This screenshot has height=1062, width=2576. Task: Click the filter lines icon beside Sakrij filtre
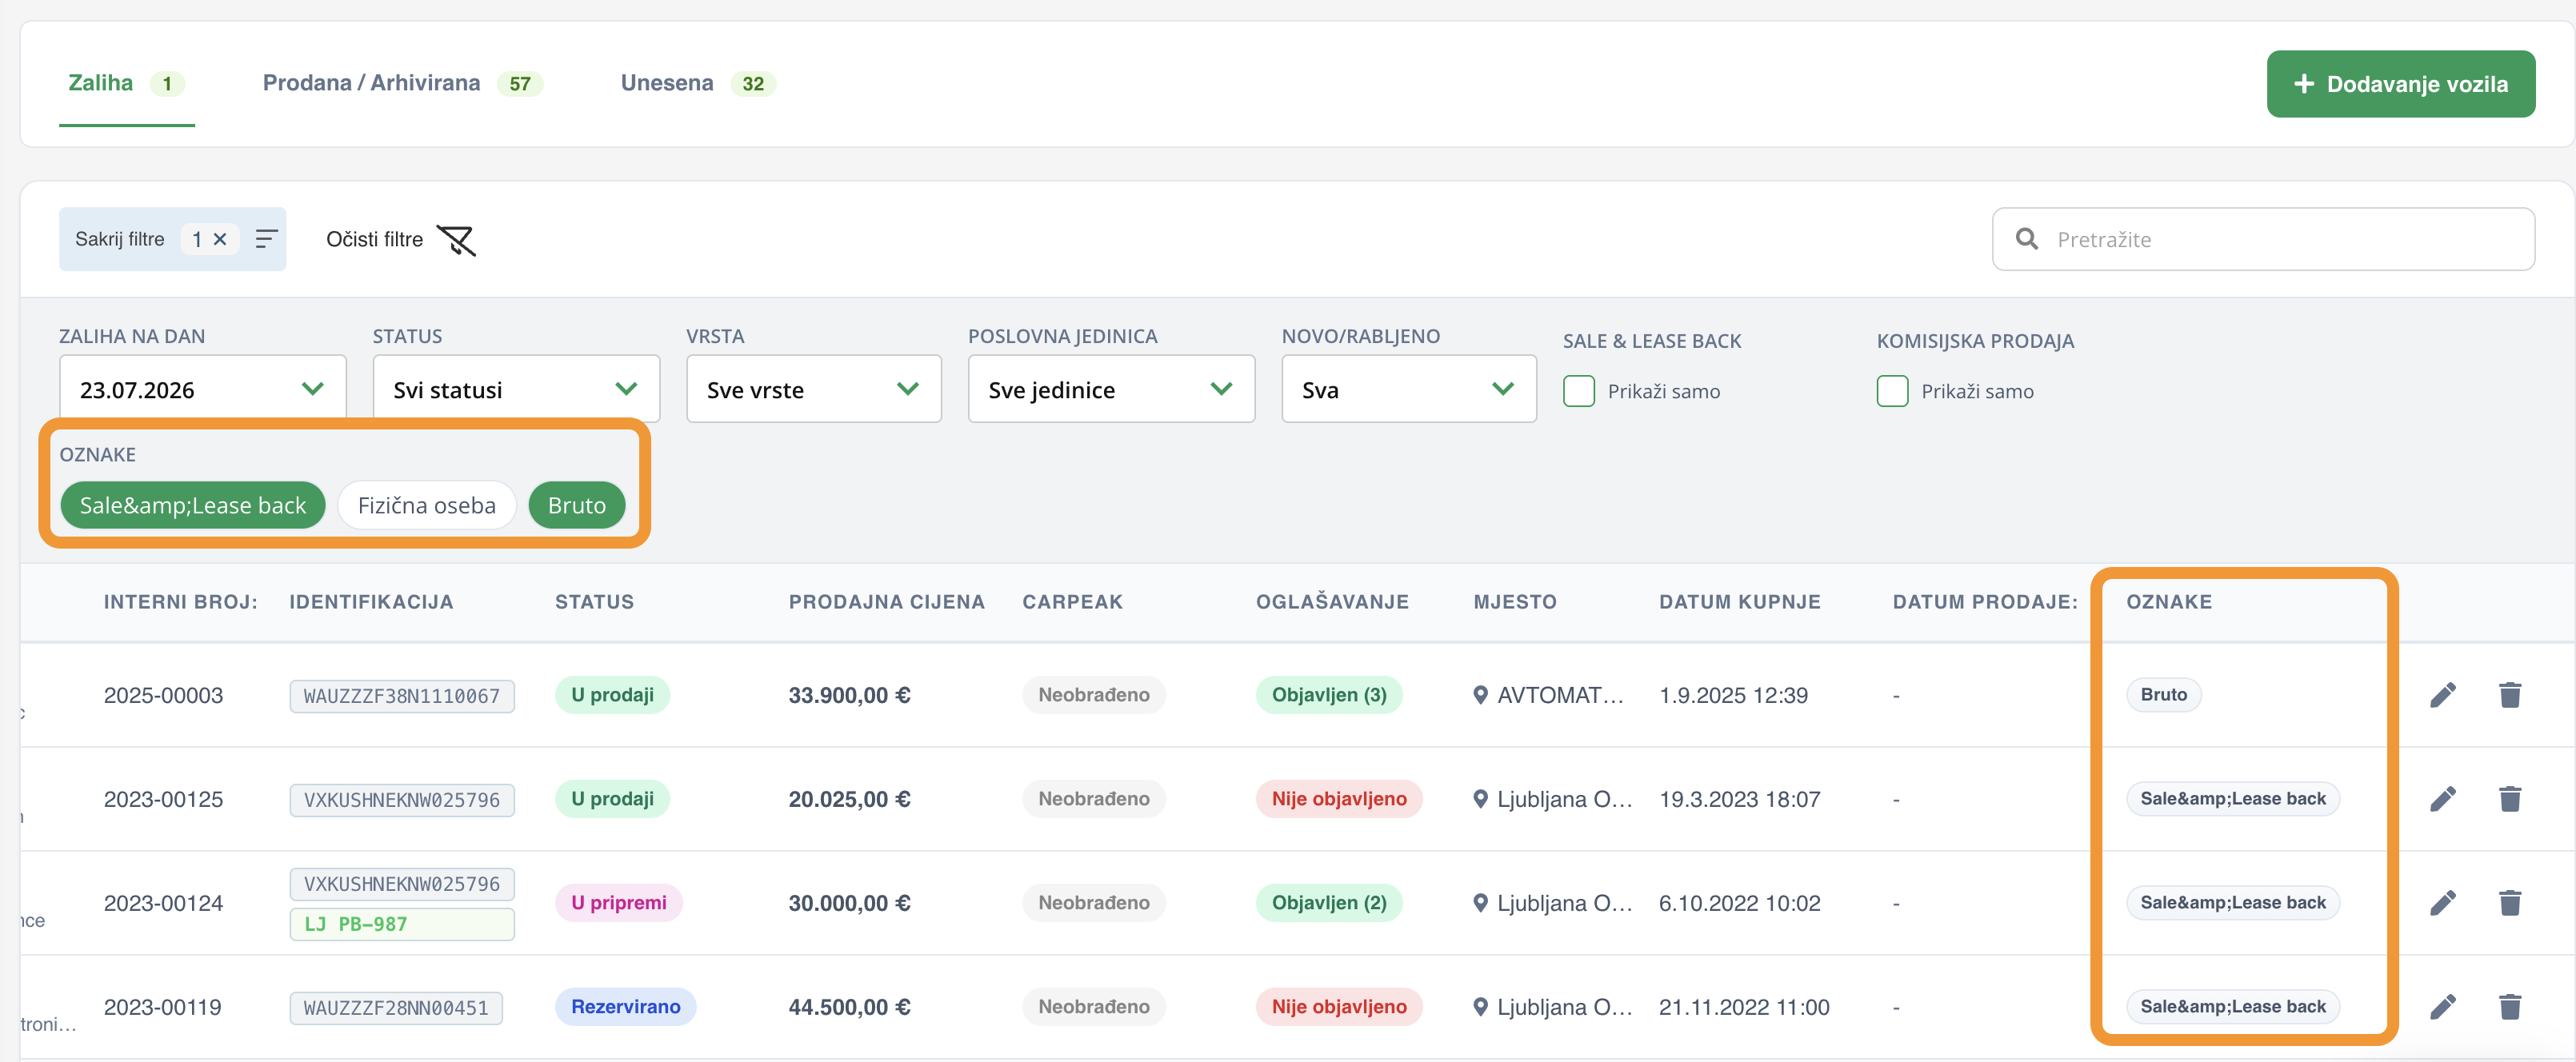(x=266, y=239)
